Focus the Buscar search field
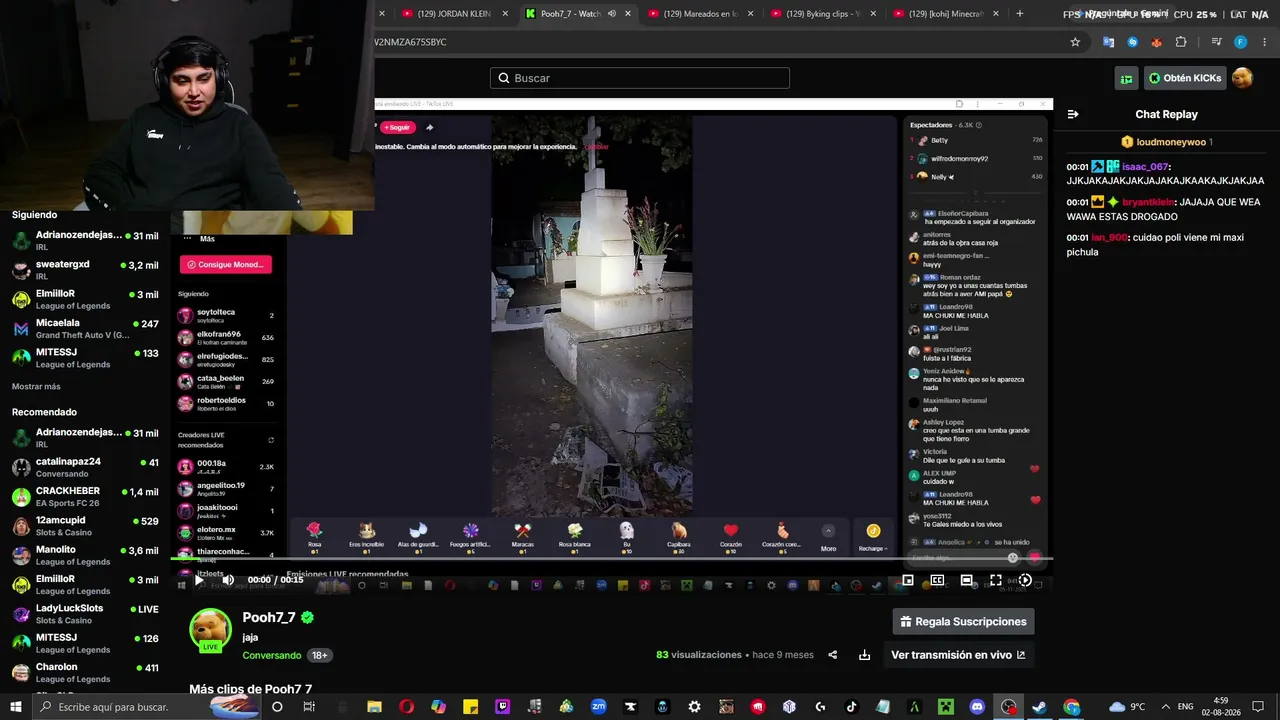This screenshot has height=720, width=1280. coord(640,78)
